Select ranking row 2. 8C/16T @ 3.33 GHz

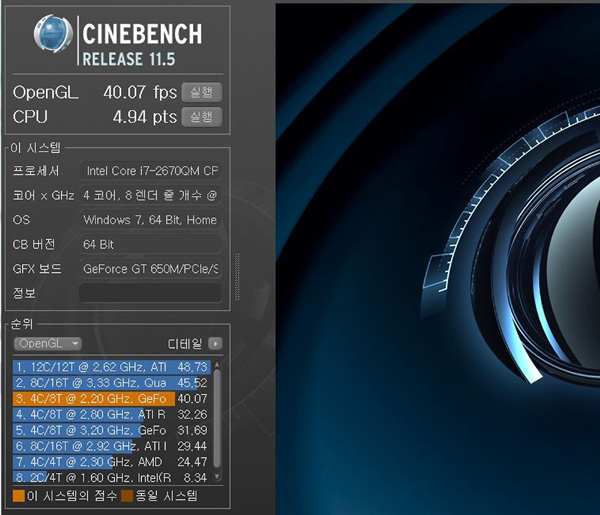[x=112, y=383]
